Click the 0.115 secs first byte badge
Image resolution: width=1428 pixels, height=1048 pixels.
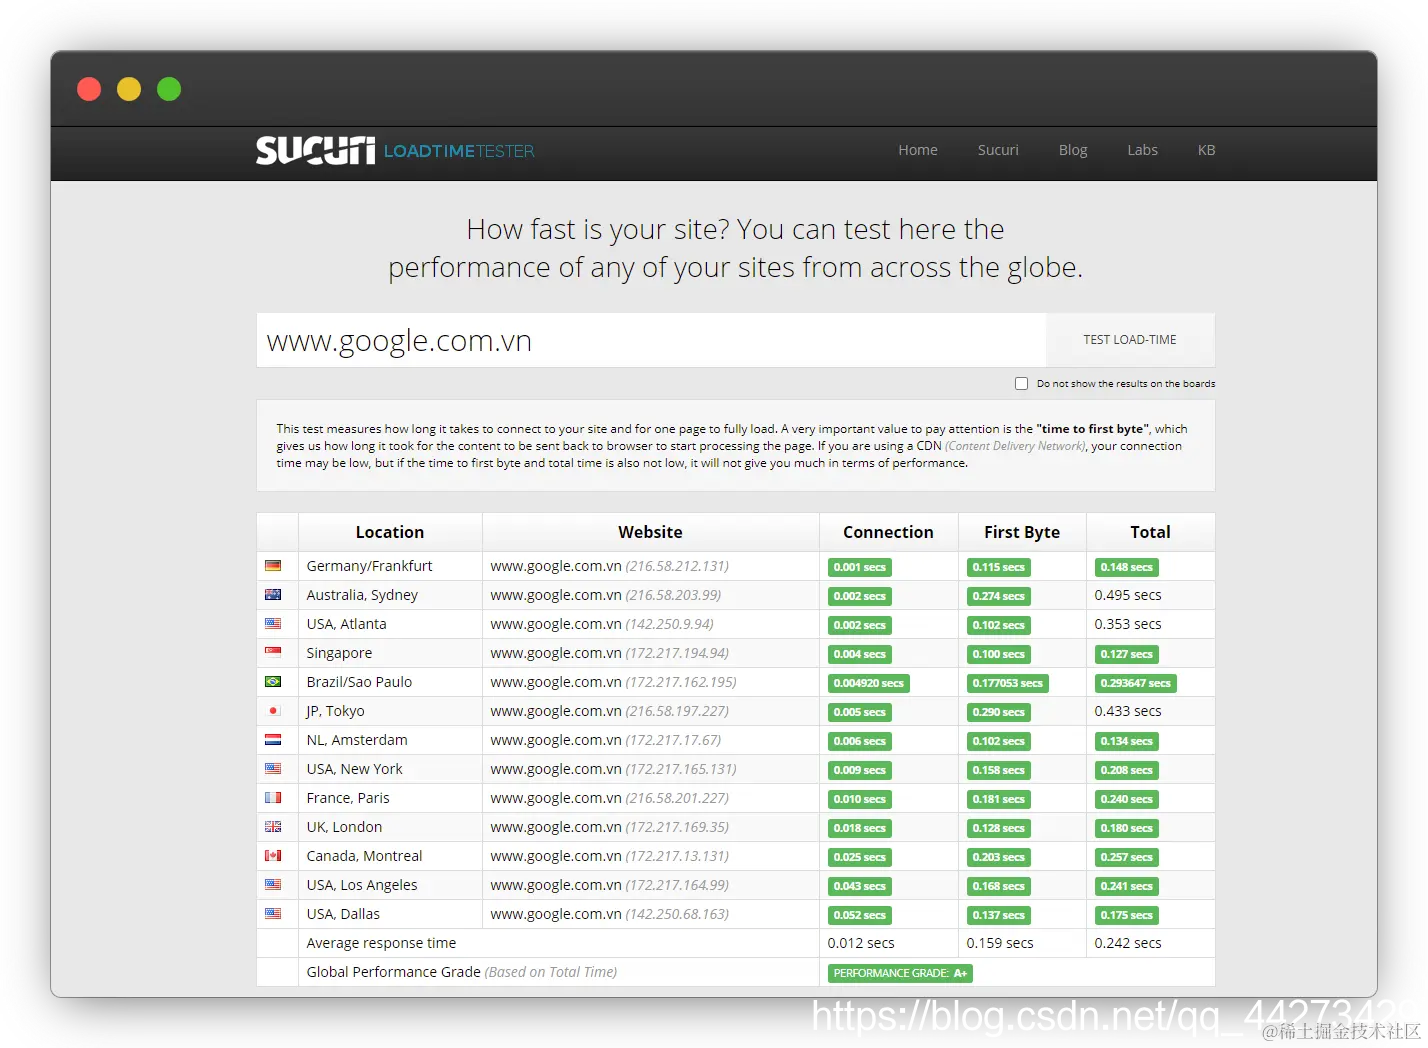998,567
